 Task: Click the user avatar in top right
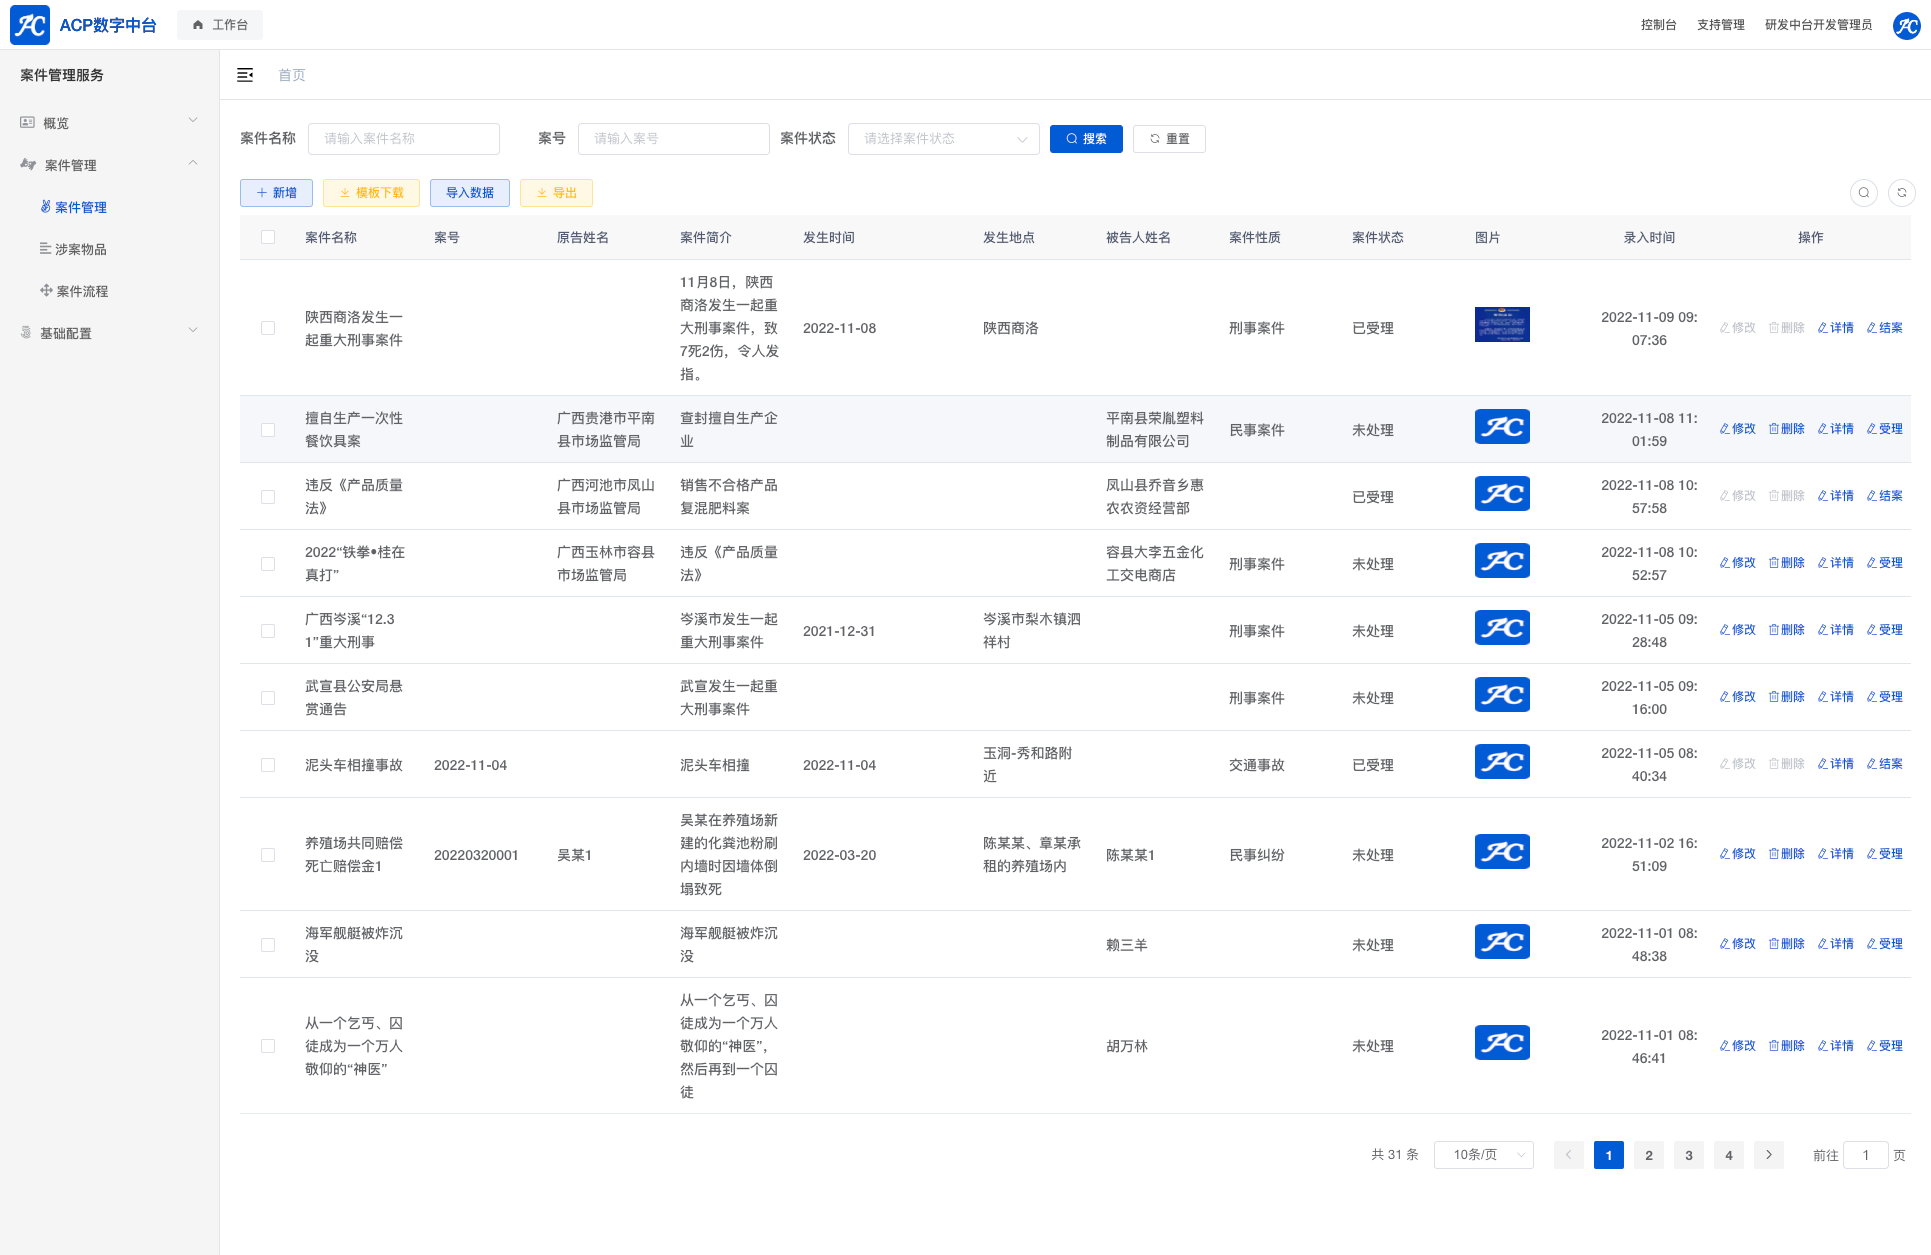[x=1906, y=25]
